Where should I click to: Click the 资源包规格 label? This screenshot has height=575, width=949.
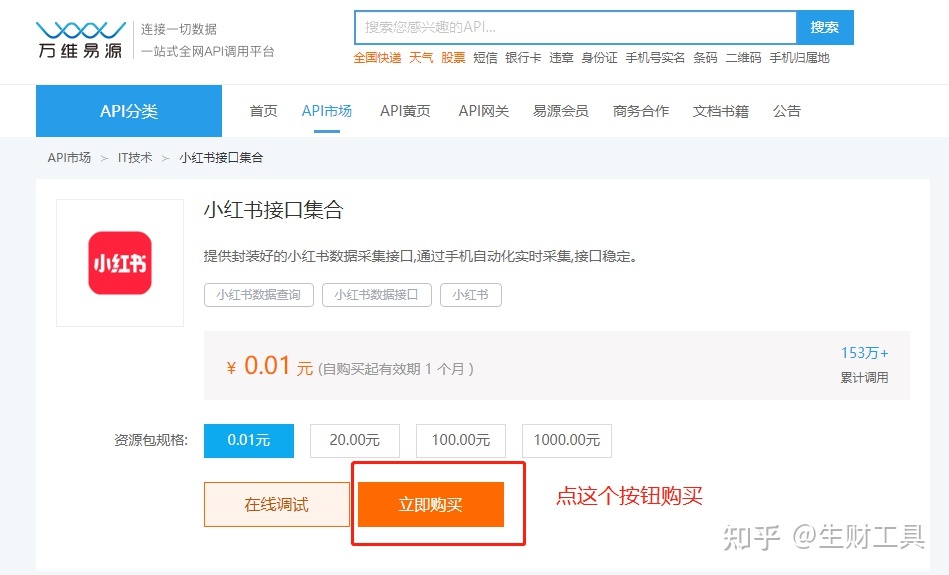pyautogui.click(x=151, y=440)
